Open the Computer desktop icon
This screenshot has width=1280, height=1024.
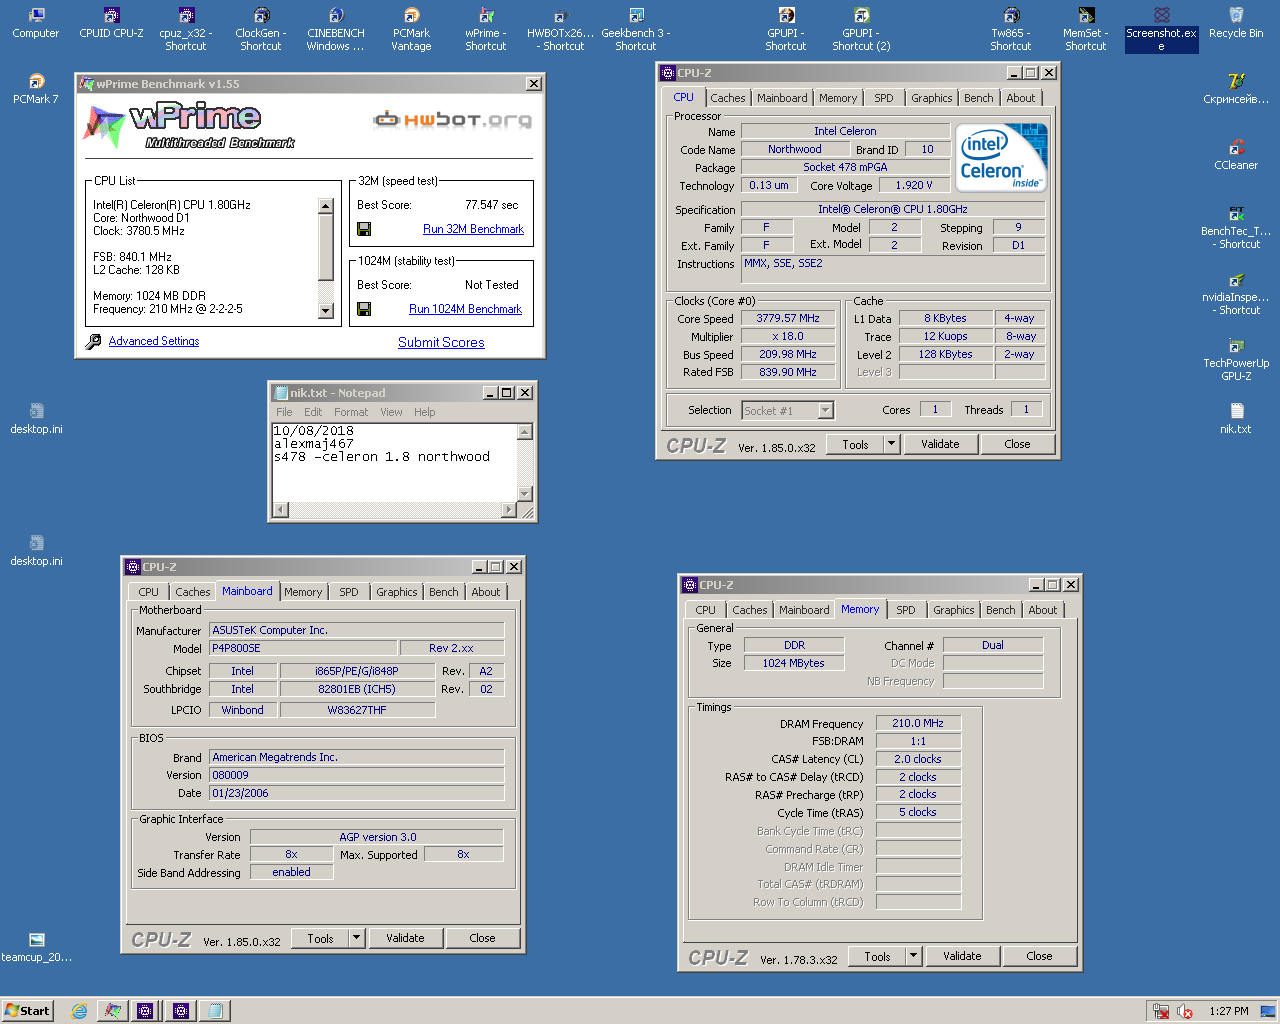point(36,24)
